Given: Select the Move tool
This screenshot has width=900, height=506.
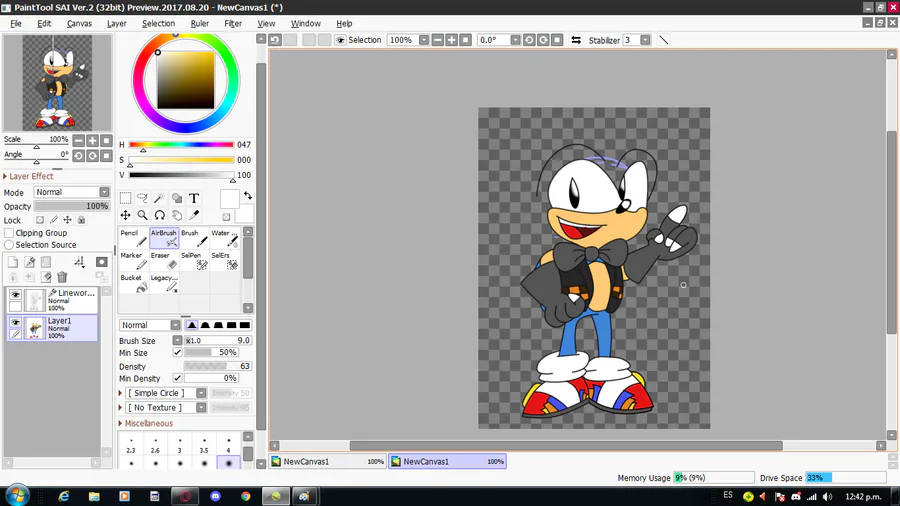Looking at the screenshot, I should coord(125,216).
